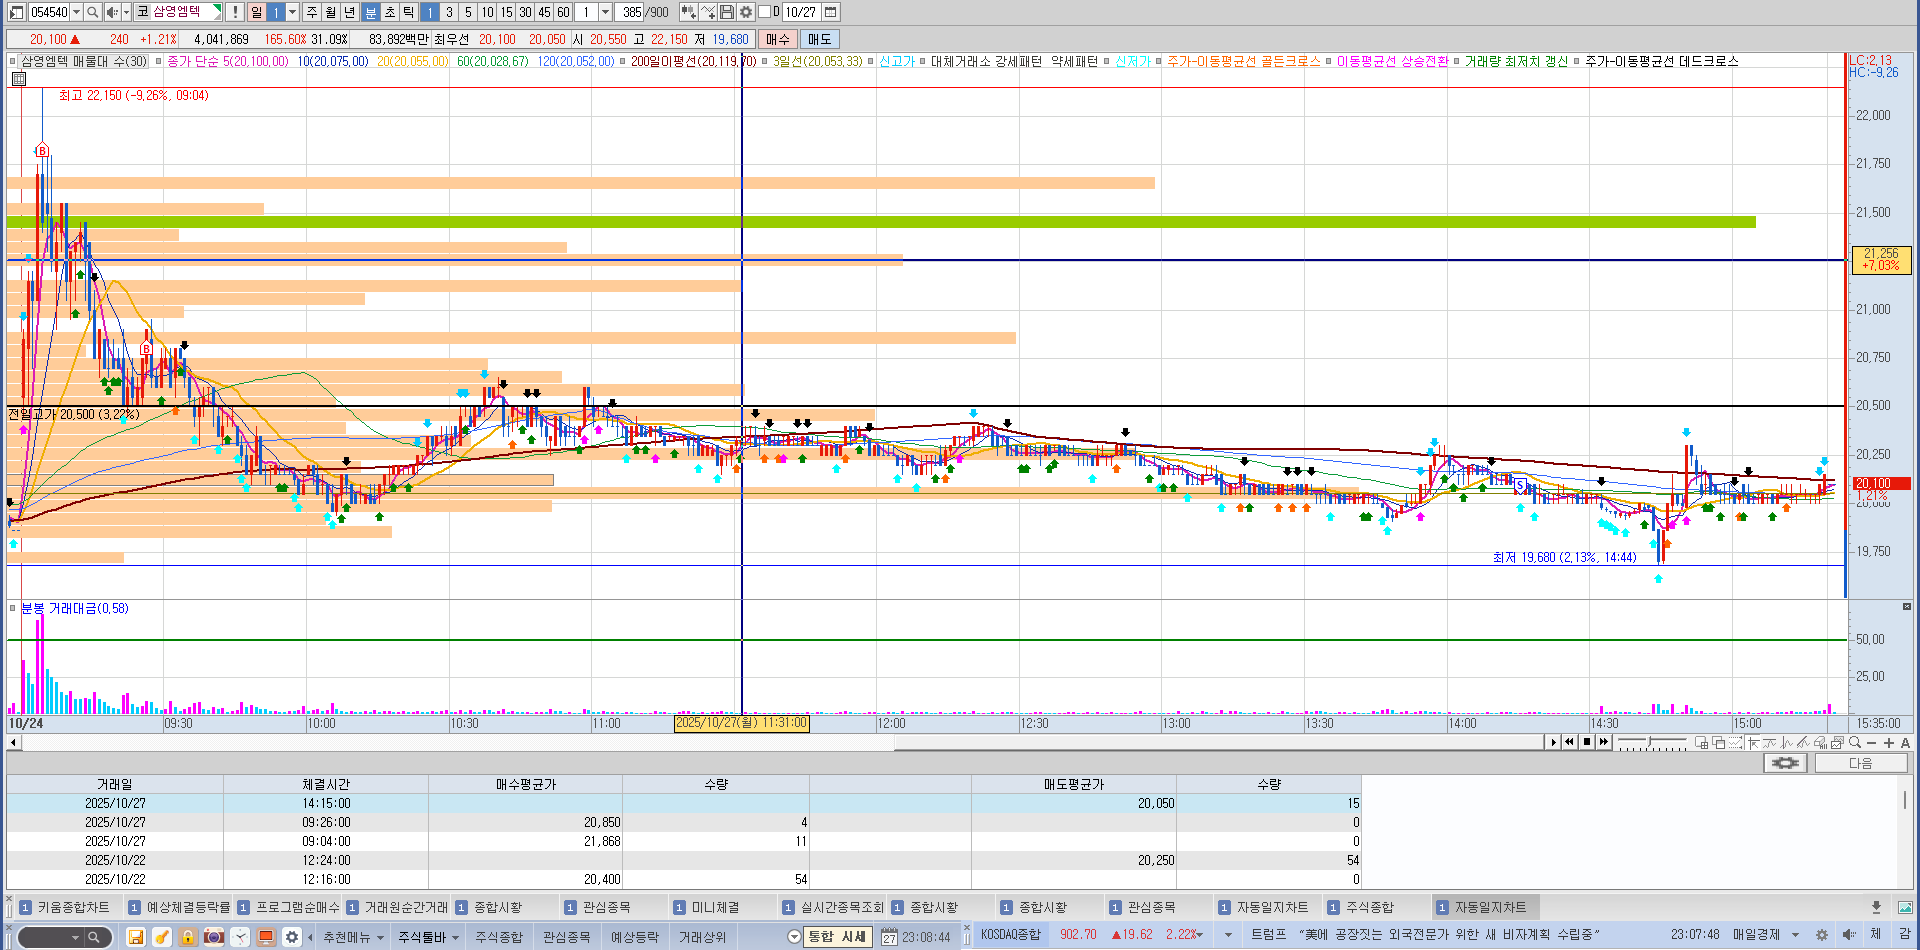The image size is (1920, 950).
Task: Click the bar count 385 input field
Action: tap(630, 12)
